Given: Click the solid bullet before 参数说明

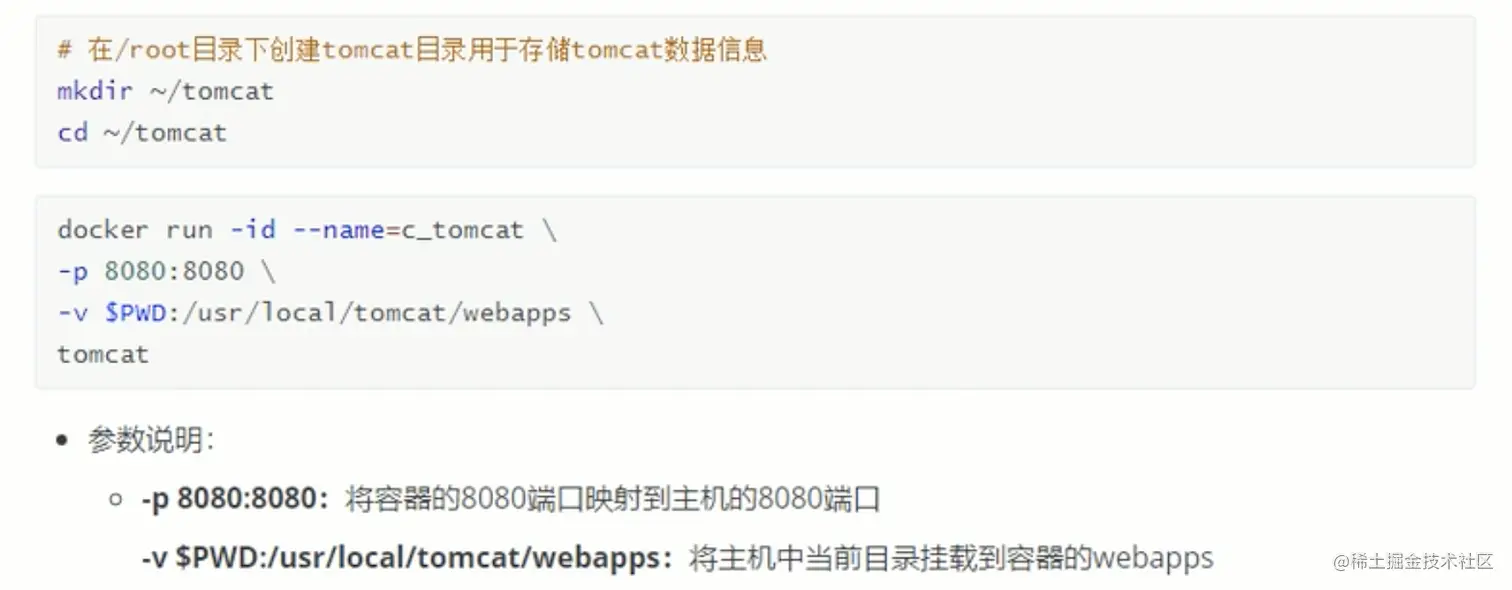Looking at the screenshot, I should tap(63, 441).
